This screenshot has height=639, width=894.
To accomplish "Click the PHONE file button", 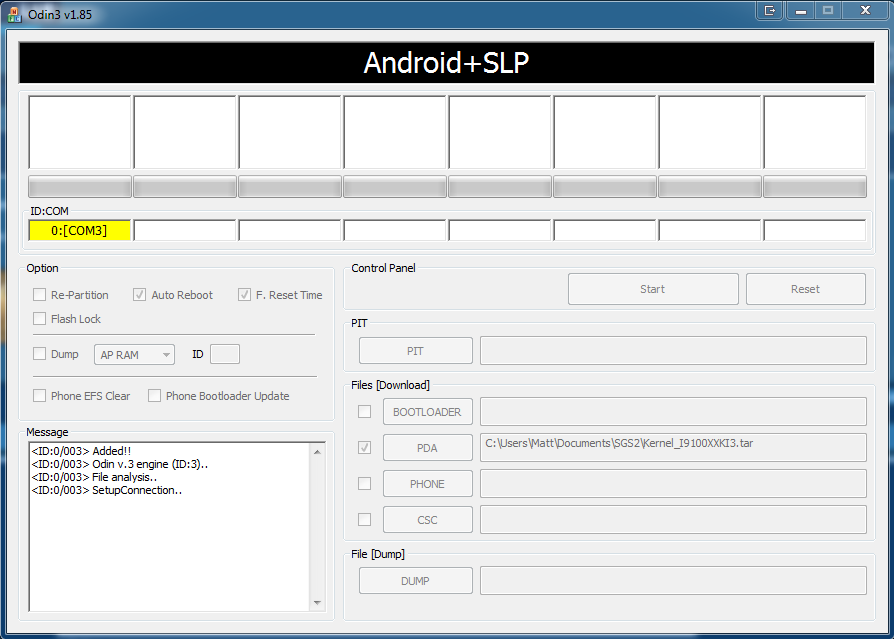I will (428, 483).
